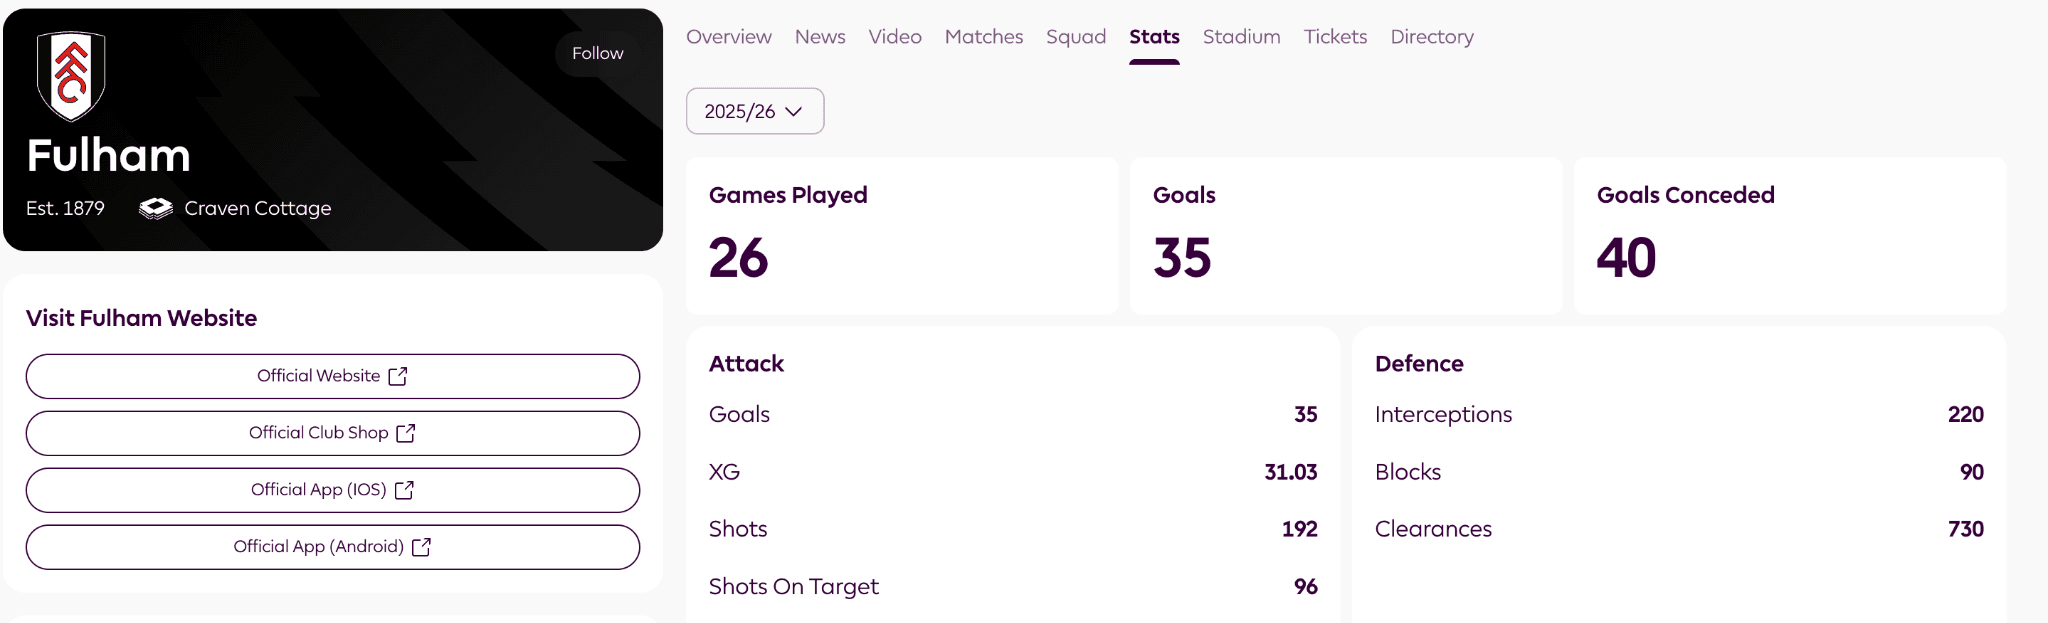Click the external link icon on Official App (Android)
Screen dimensions: 2048x623
click(x=421, y=547)
